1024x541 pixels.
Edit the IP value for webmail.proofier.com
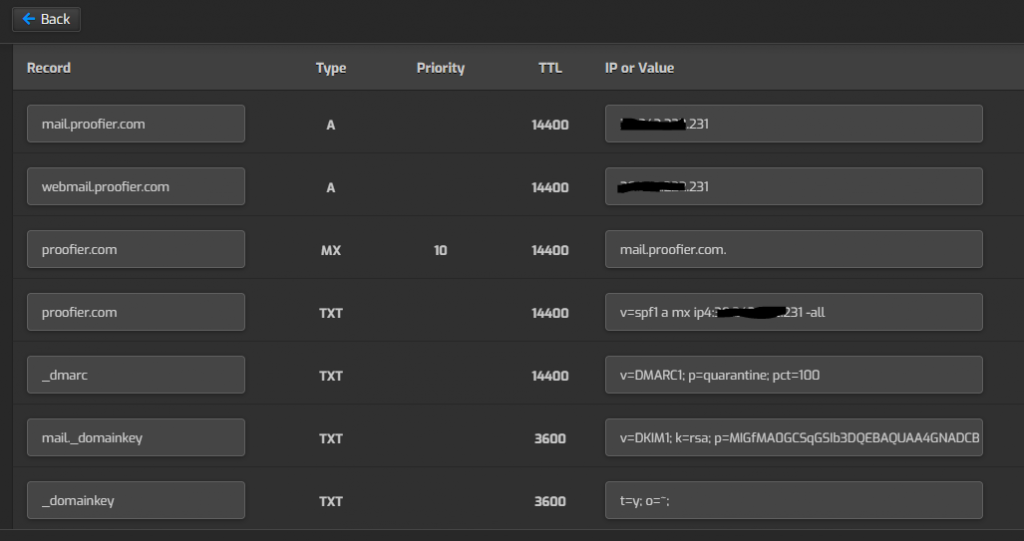[793, 186]
